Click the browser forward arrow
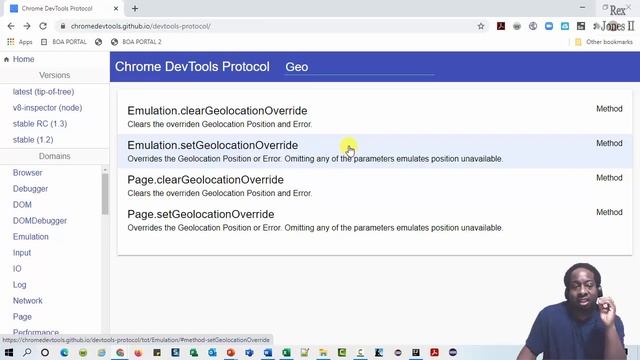The image size is (640, 360). click(27, 26)
